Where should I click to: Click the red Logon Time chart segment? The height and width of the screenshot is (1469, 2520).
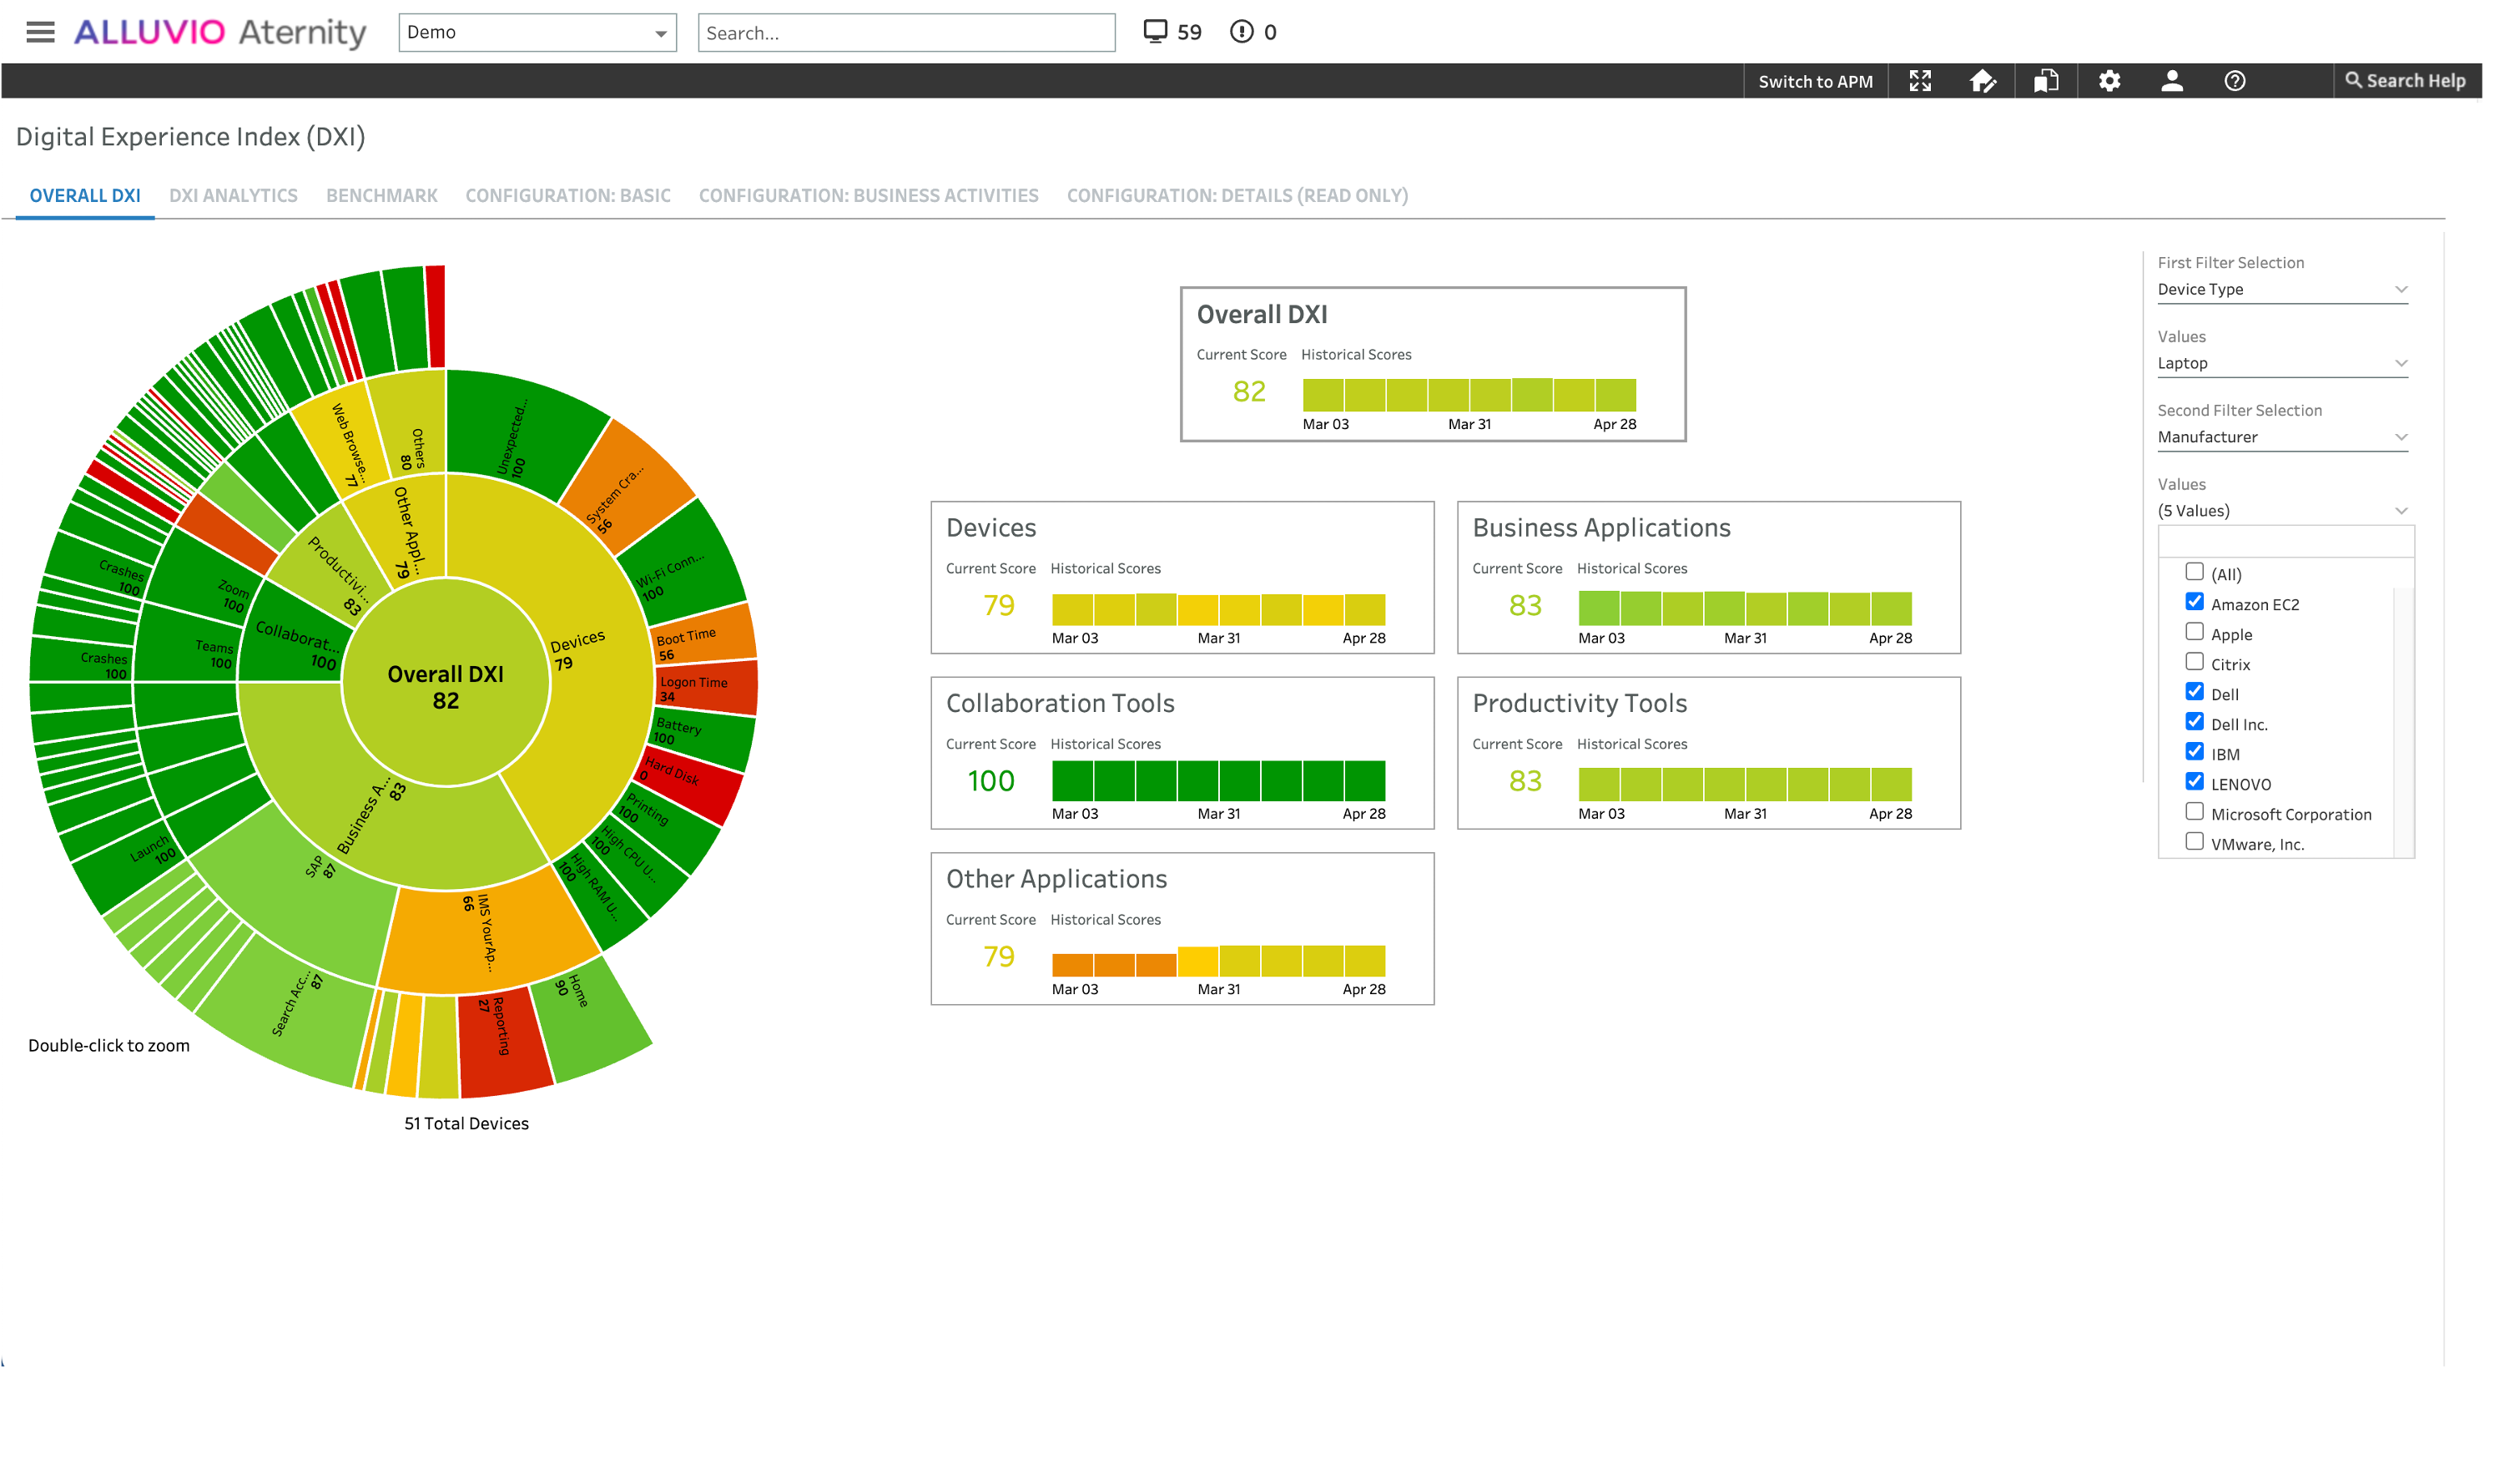(x=708, y=689)
